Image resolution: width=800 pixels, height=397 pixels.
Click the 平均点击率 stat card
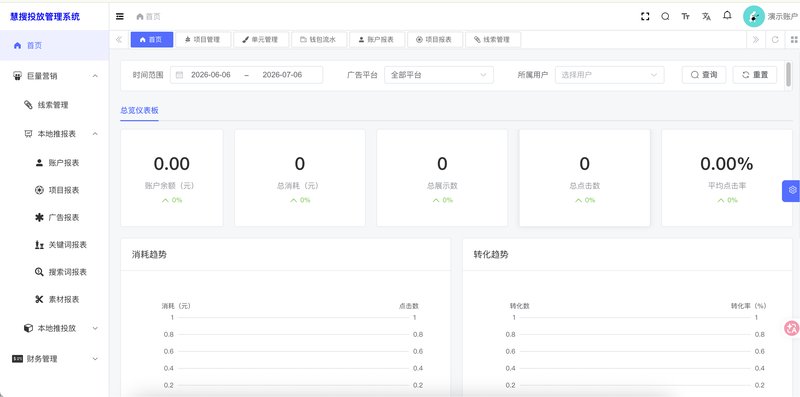[x=727, y=178]
